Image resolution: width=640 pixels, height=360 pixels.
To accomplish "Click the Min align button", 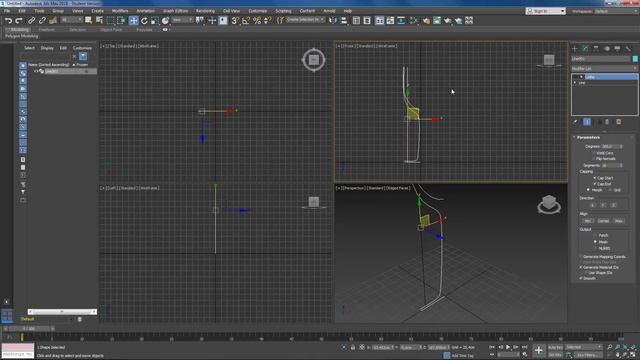I will point(588,221).
